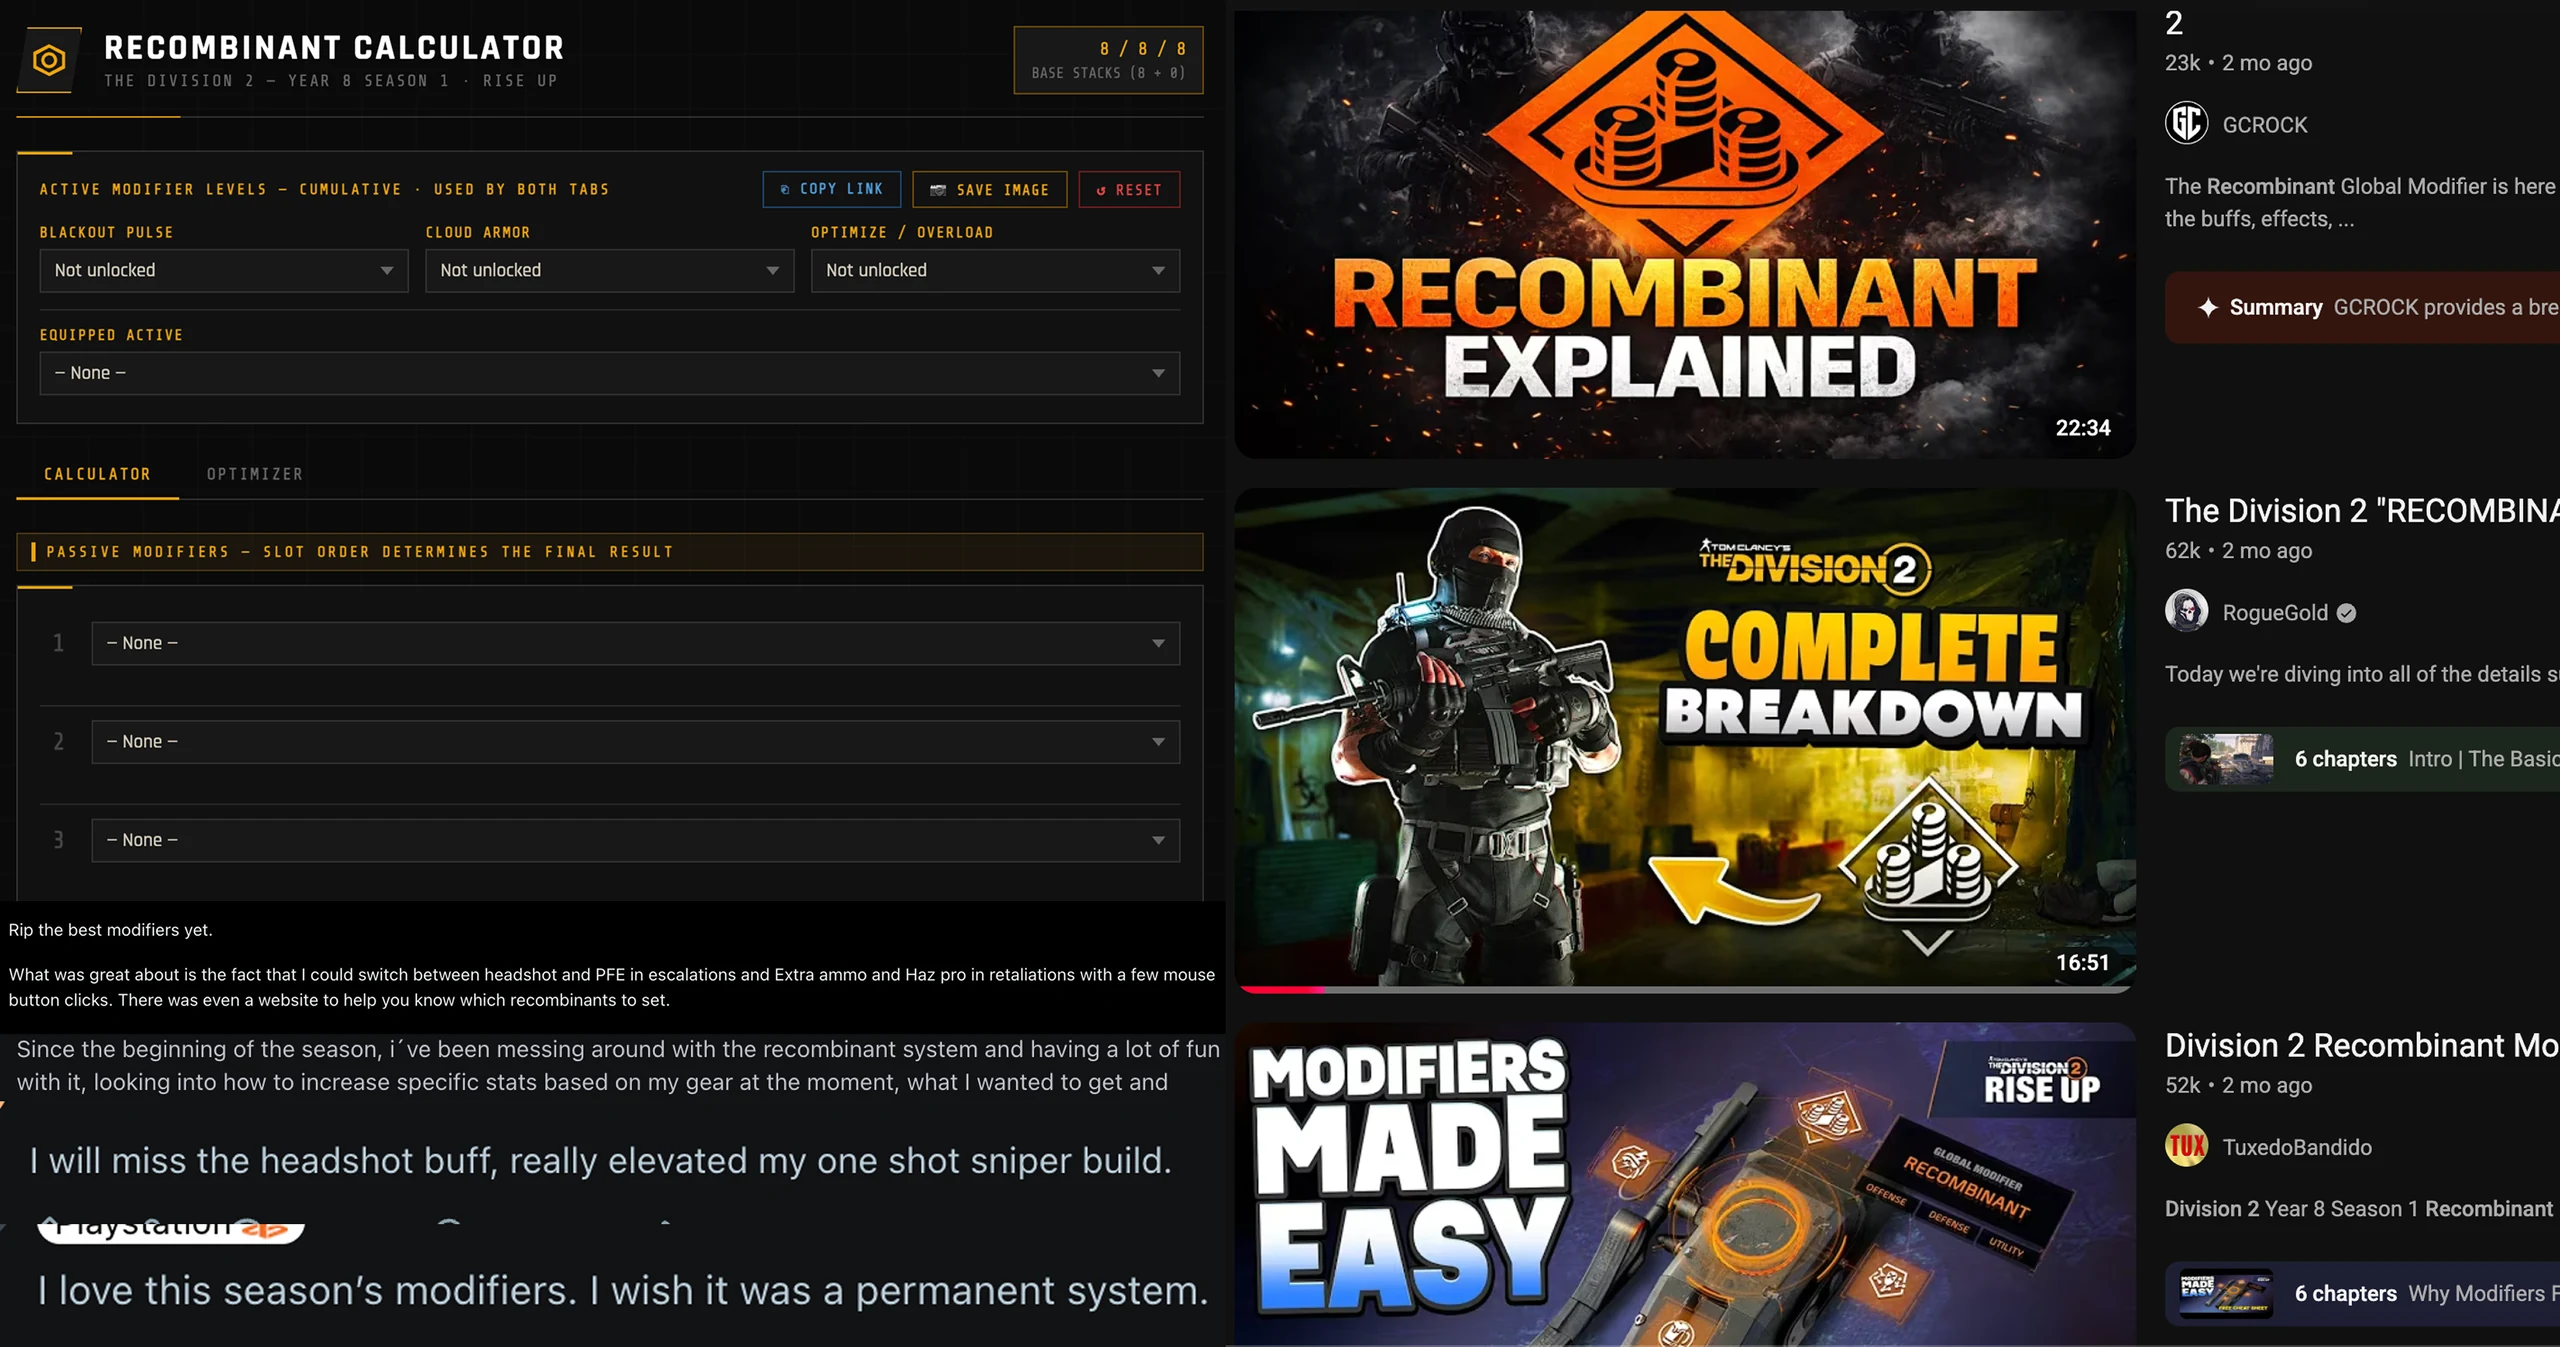
Task: Click the 8 / 8 / 8 base stacks box
Action: tap(1108, 60)
